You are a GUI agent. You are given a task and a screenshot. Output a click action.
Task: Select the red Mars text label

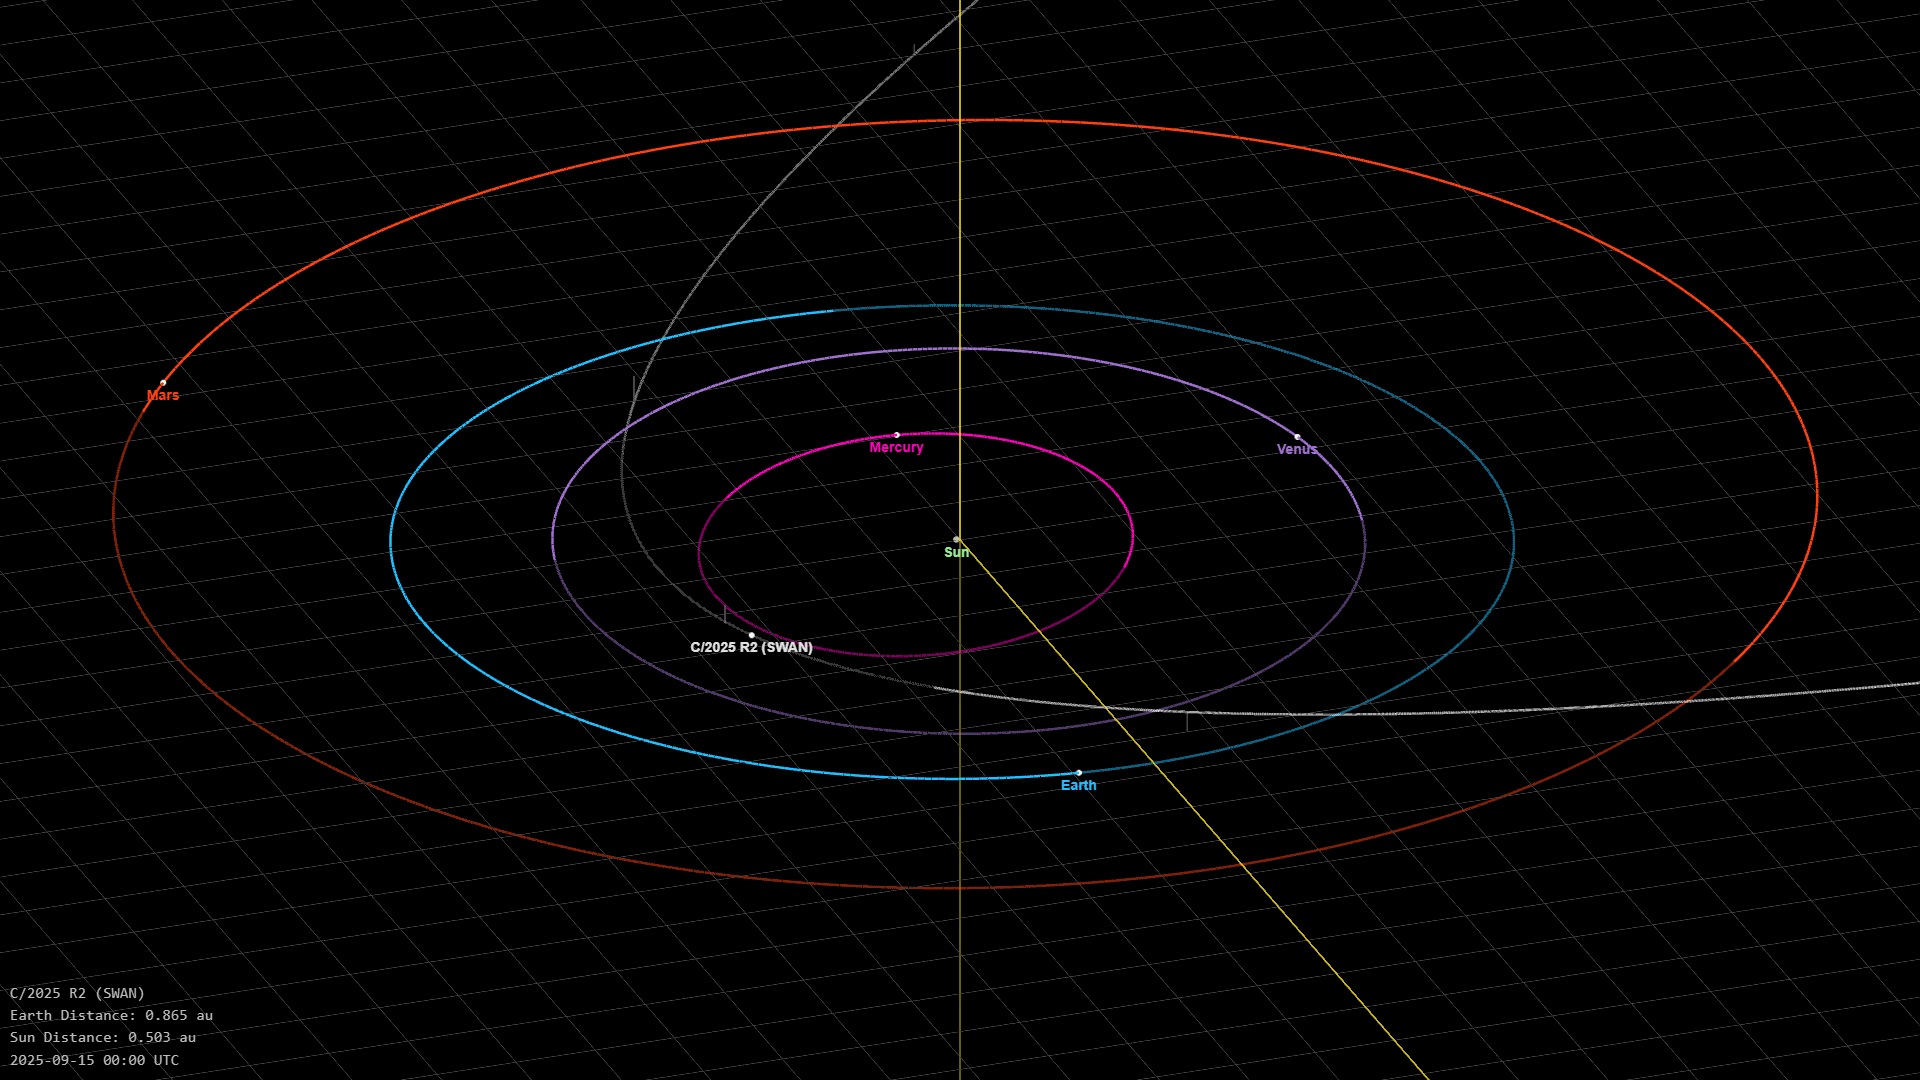tap(163, 396)
